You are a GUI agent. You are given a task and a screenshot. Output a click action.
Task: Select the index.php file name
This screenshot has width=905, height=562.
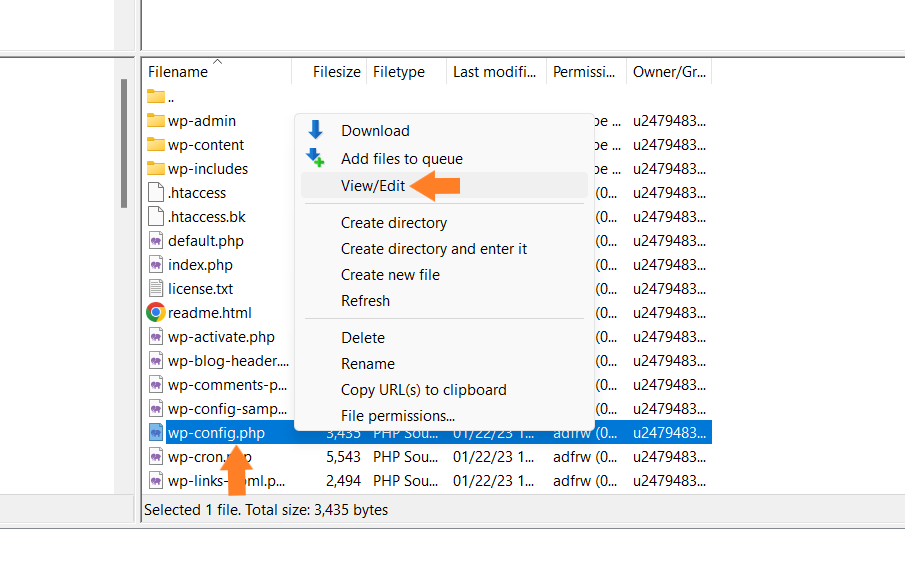(200, 265)
